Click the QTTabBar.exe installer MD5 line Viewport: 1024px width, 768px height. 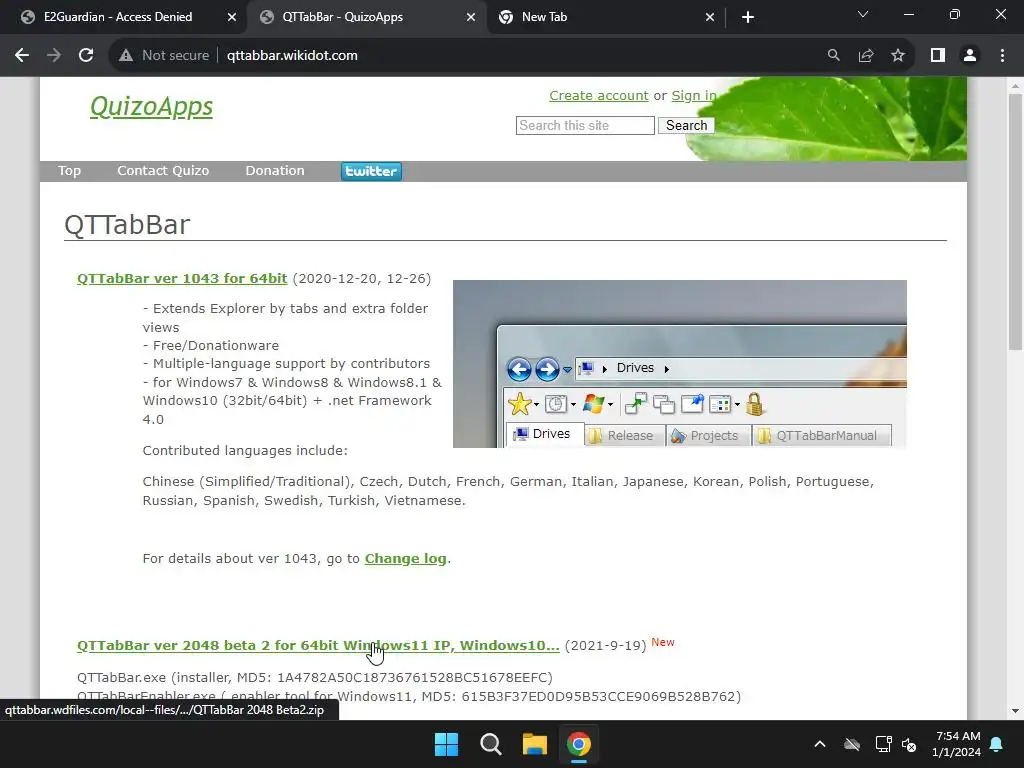coord(315,678)
